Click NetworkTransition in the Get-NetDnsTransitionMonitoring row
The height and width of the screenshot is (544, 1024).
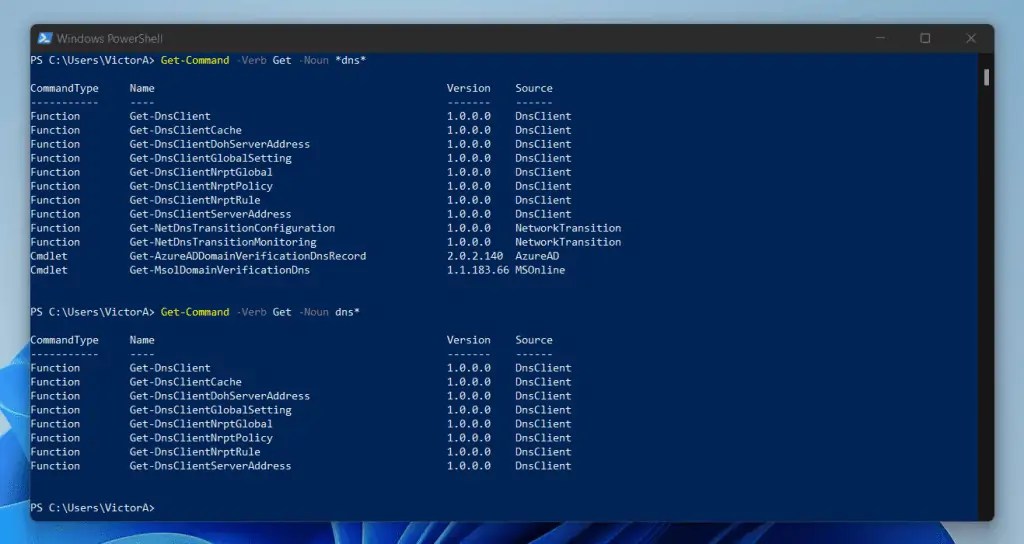[x=568, y=242]
